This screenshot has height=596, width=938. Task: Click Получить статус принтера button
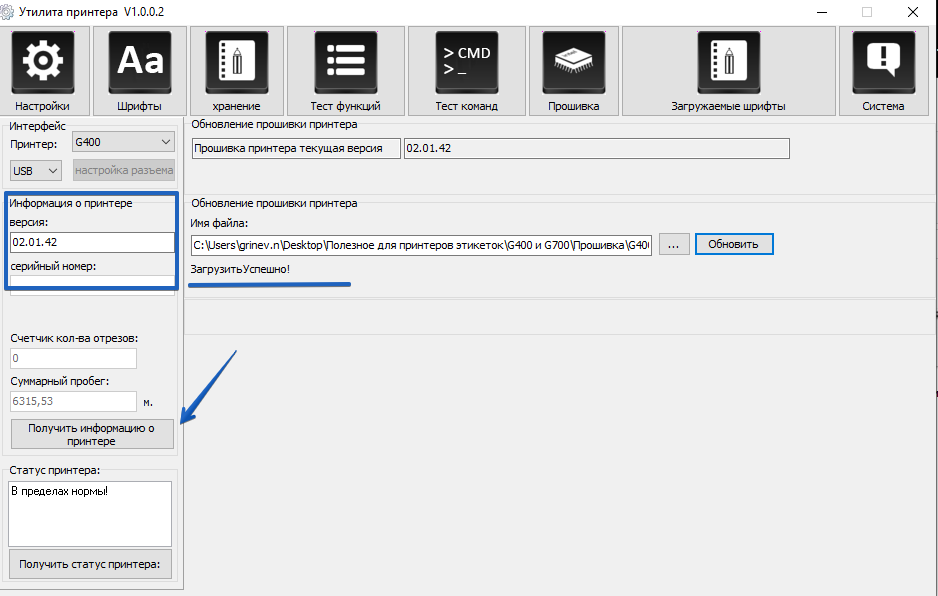[x=90, y=564]
